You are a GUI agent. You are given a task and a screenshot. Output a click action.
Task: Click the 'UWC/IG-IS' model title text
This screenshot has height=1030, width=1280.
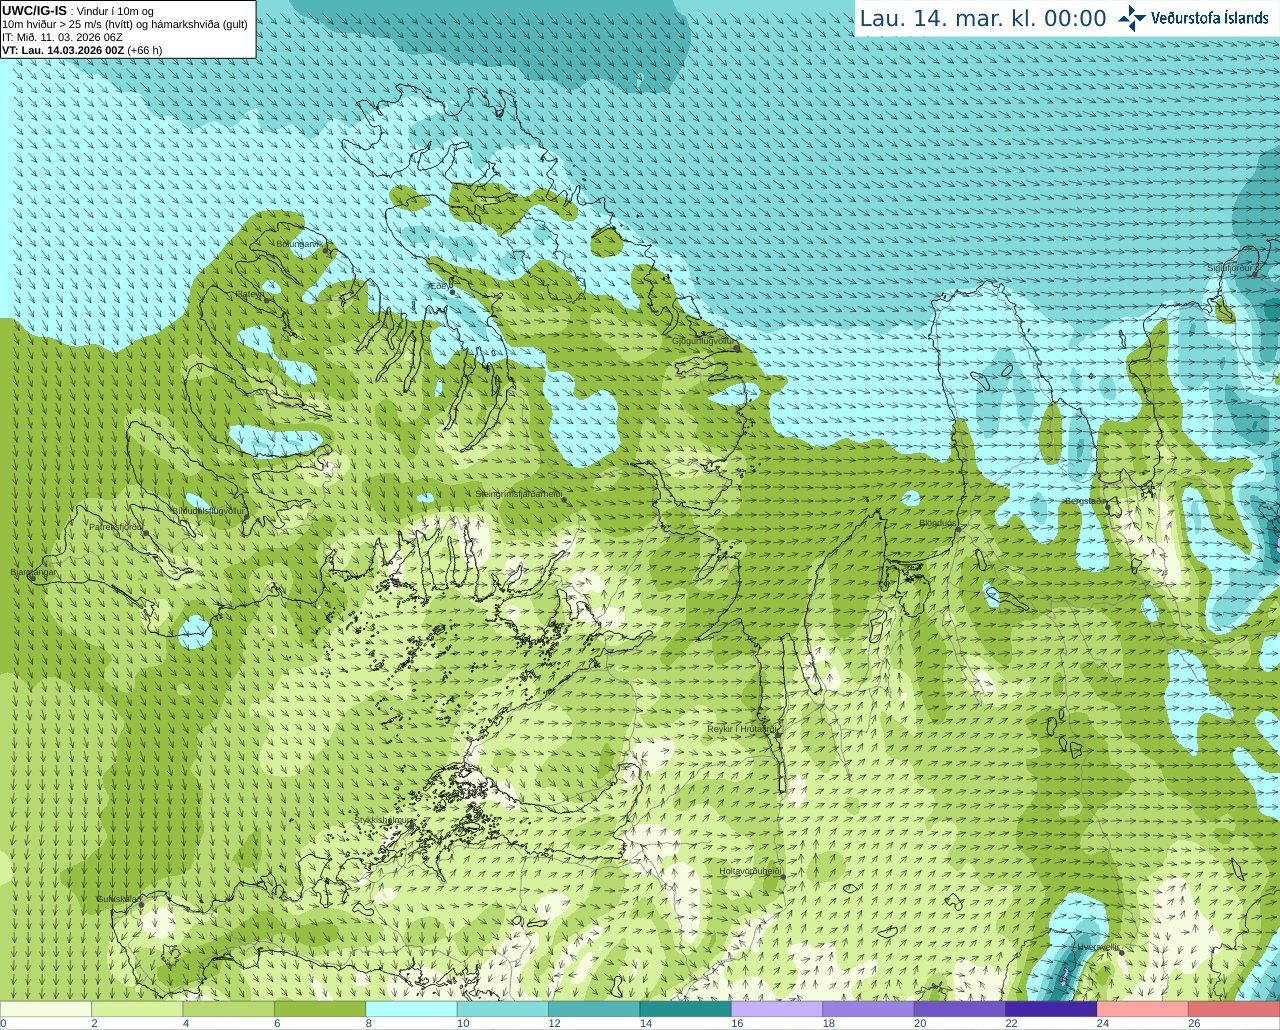point(34,11)
